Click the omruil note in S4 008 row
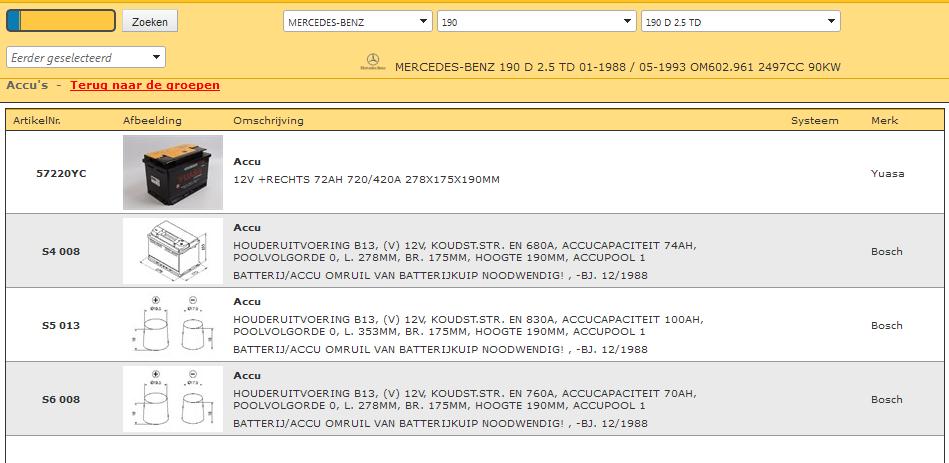The width and height of the screenshot is (949, 463). point(440,275)
